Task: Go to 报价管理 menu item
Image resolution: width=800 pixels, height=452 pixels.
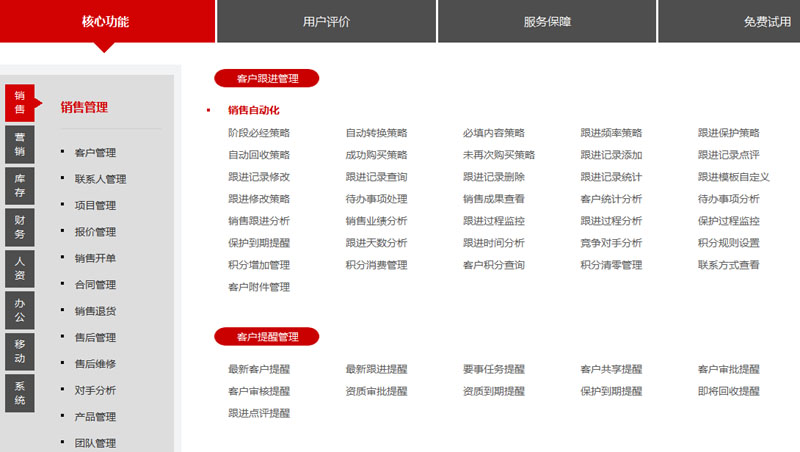Action: tap(95, 232)
